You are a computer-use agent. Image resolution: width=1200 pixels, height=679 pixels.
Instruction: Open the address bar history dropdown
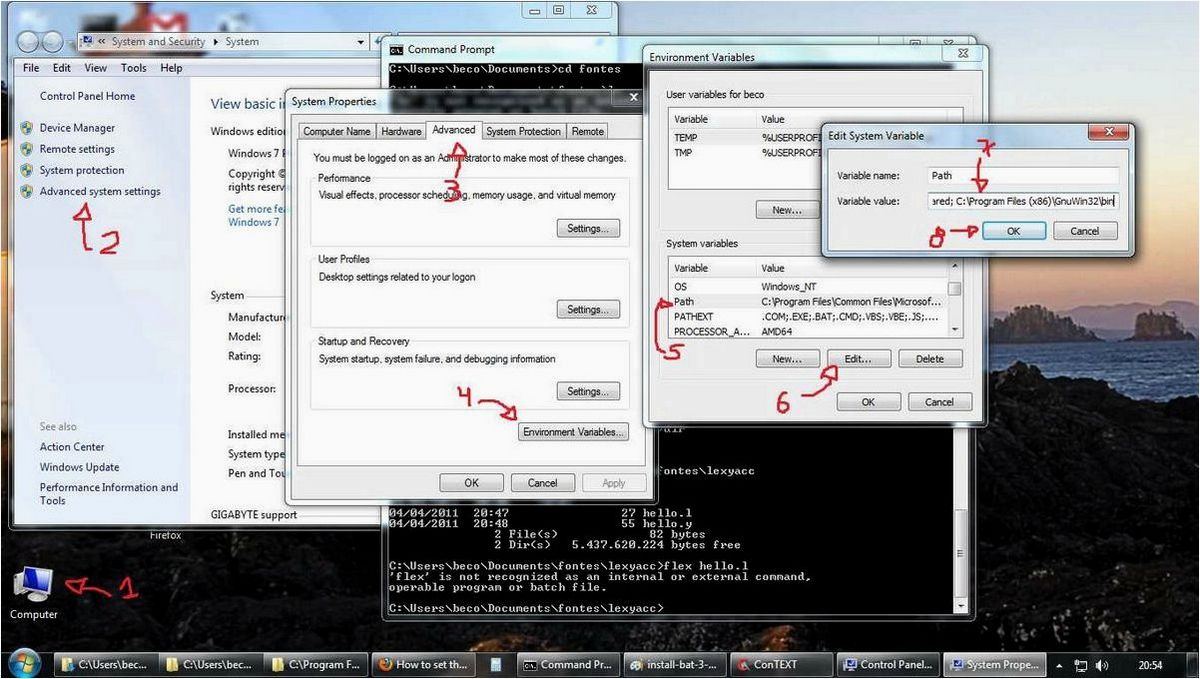[362, 42]
